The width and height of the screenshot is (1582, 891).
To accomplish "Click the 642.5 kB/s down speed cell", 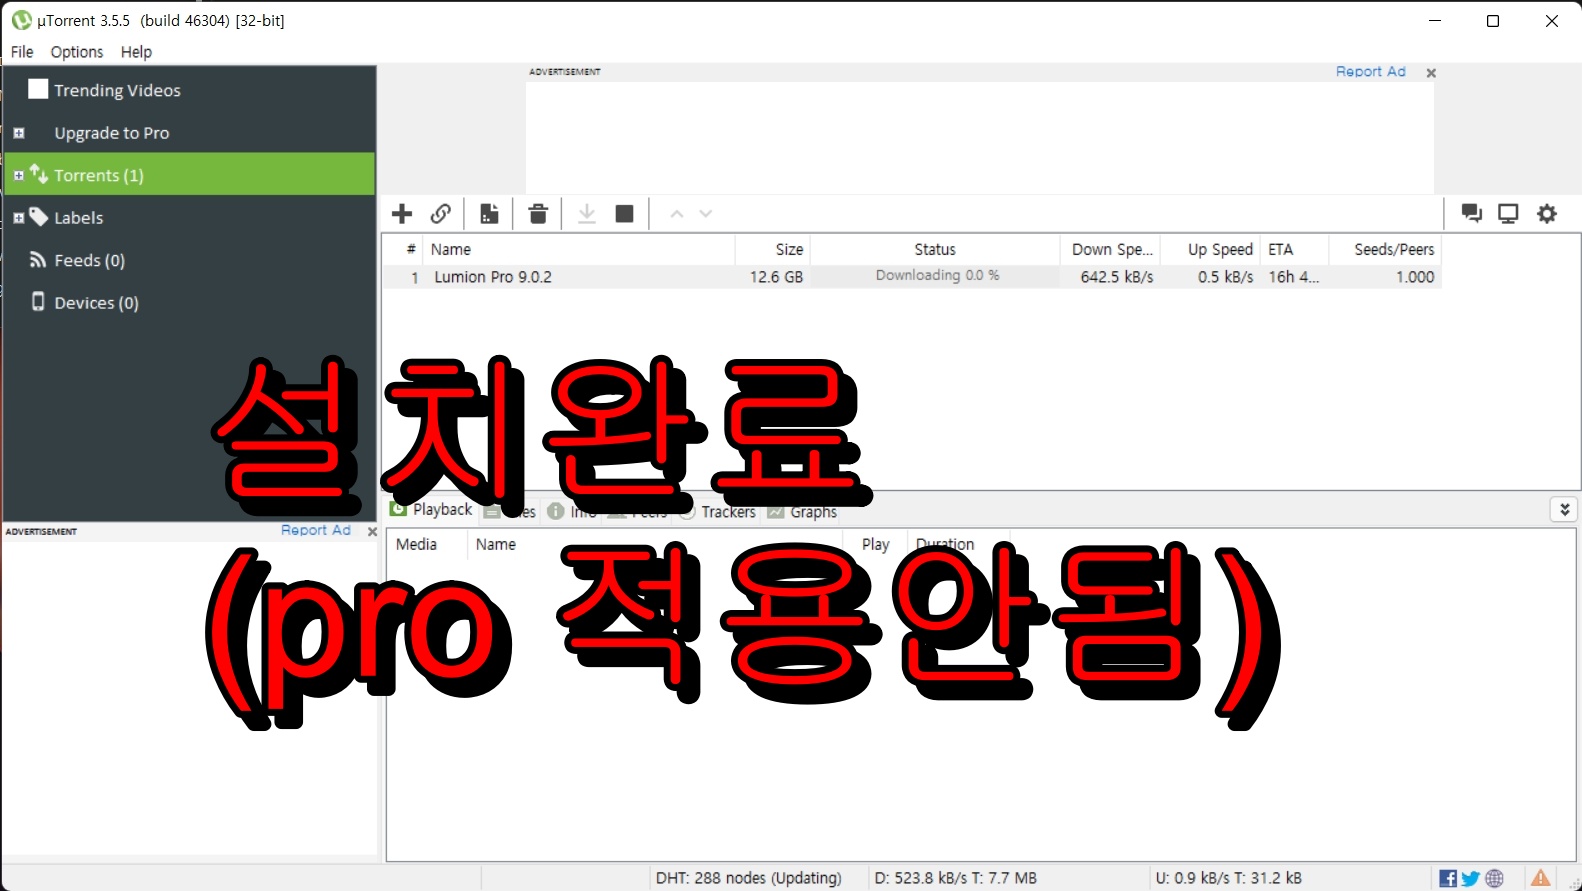I will (1116, 277).
